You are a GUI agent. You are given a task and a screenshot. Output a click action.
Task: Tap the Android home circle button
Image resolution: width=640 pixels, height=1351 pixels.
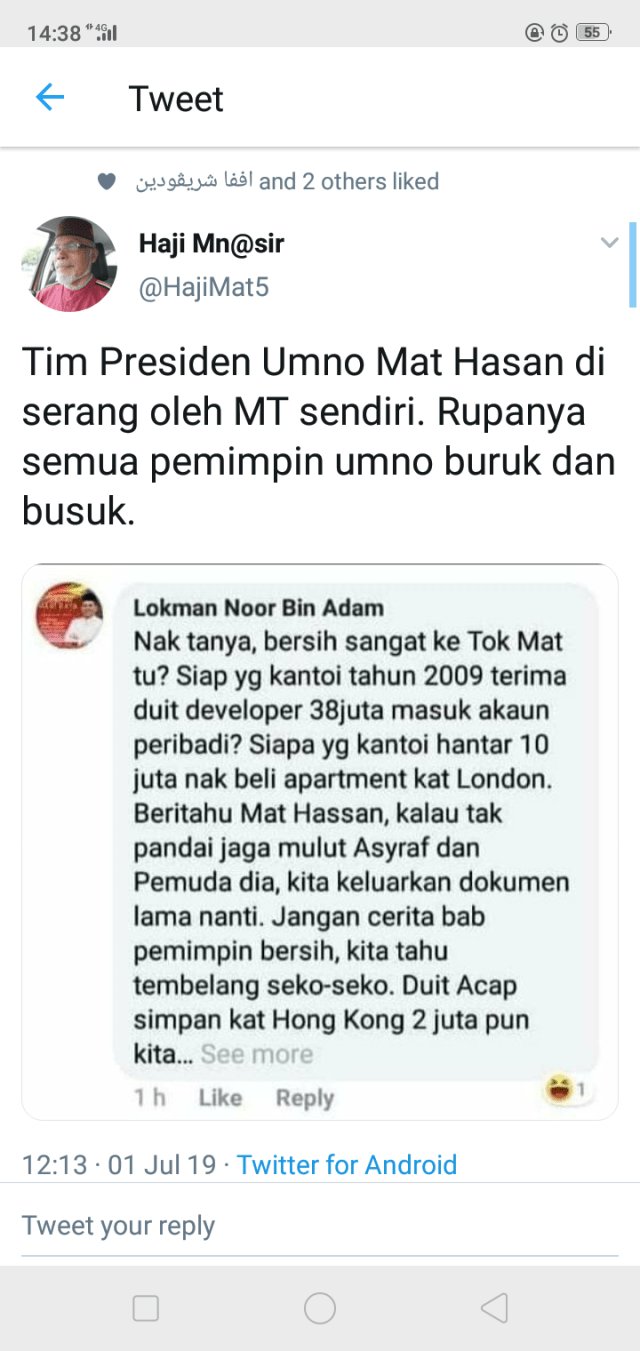coord(320,1308)
